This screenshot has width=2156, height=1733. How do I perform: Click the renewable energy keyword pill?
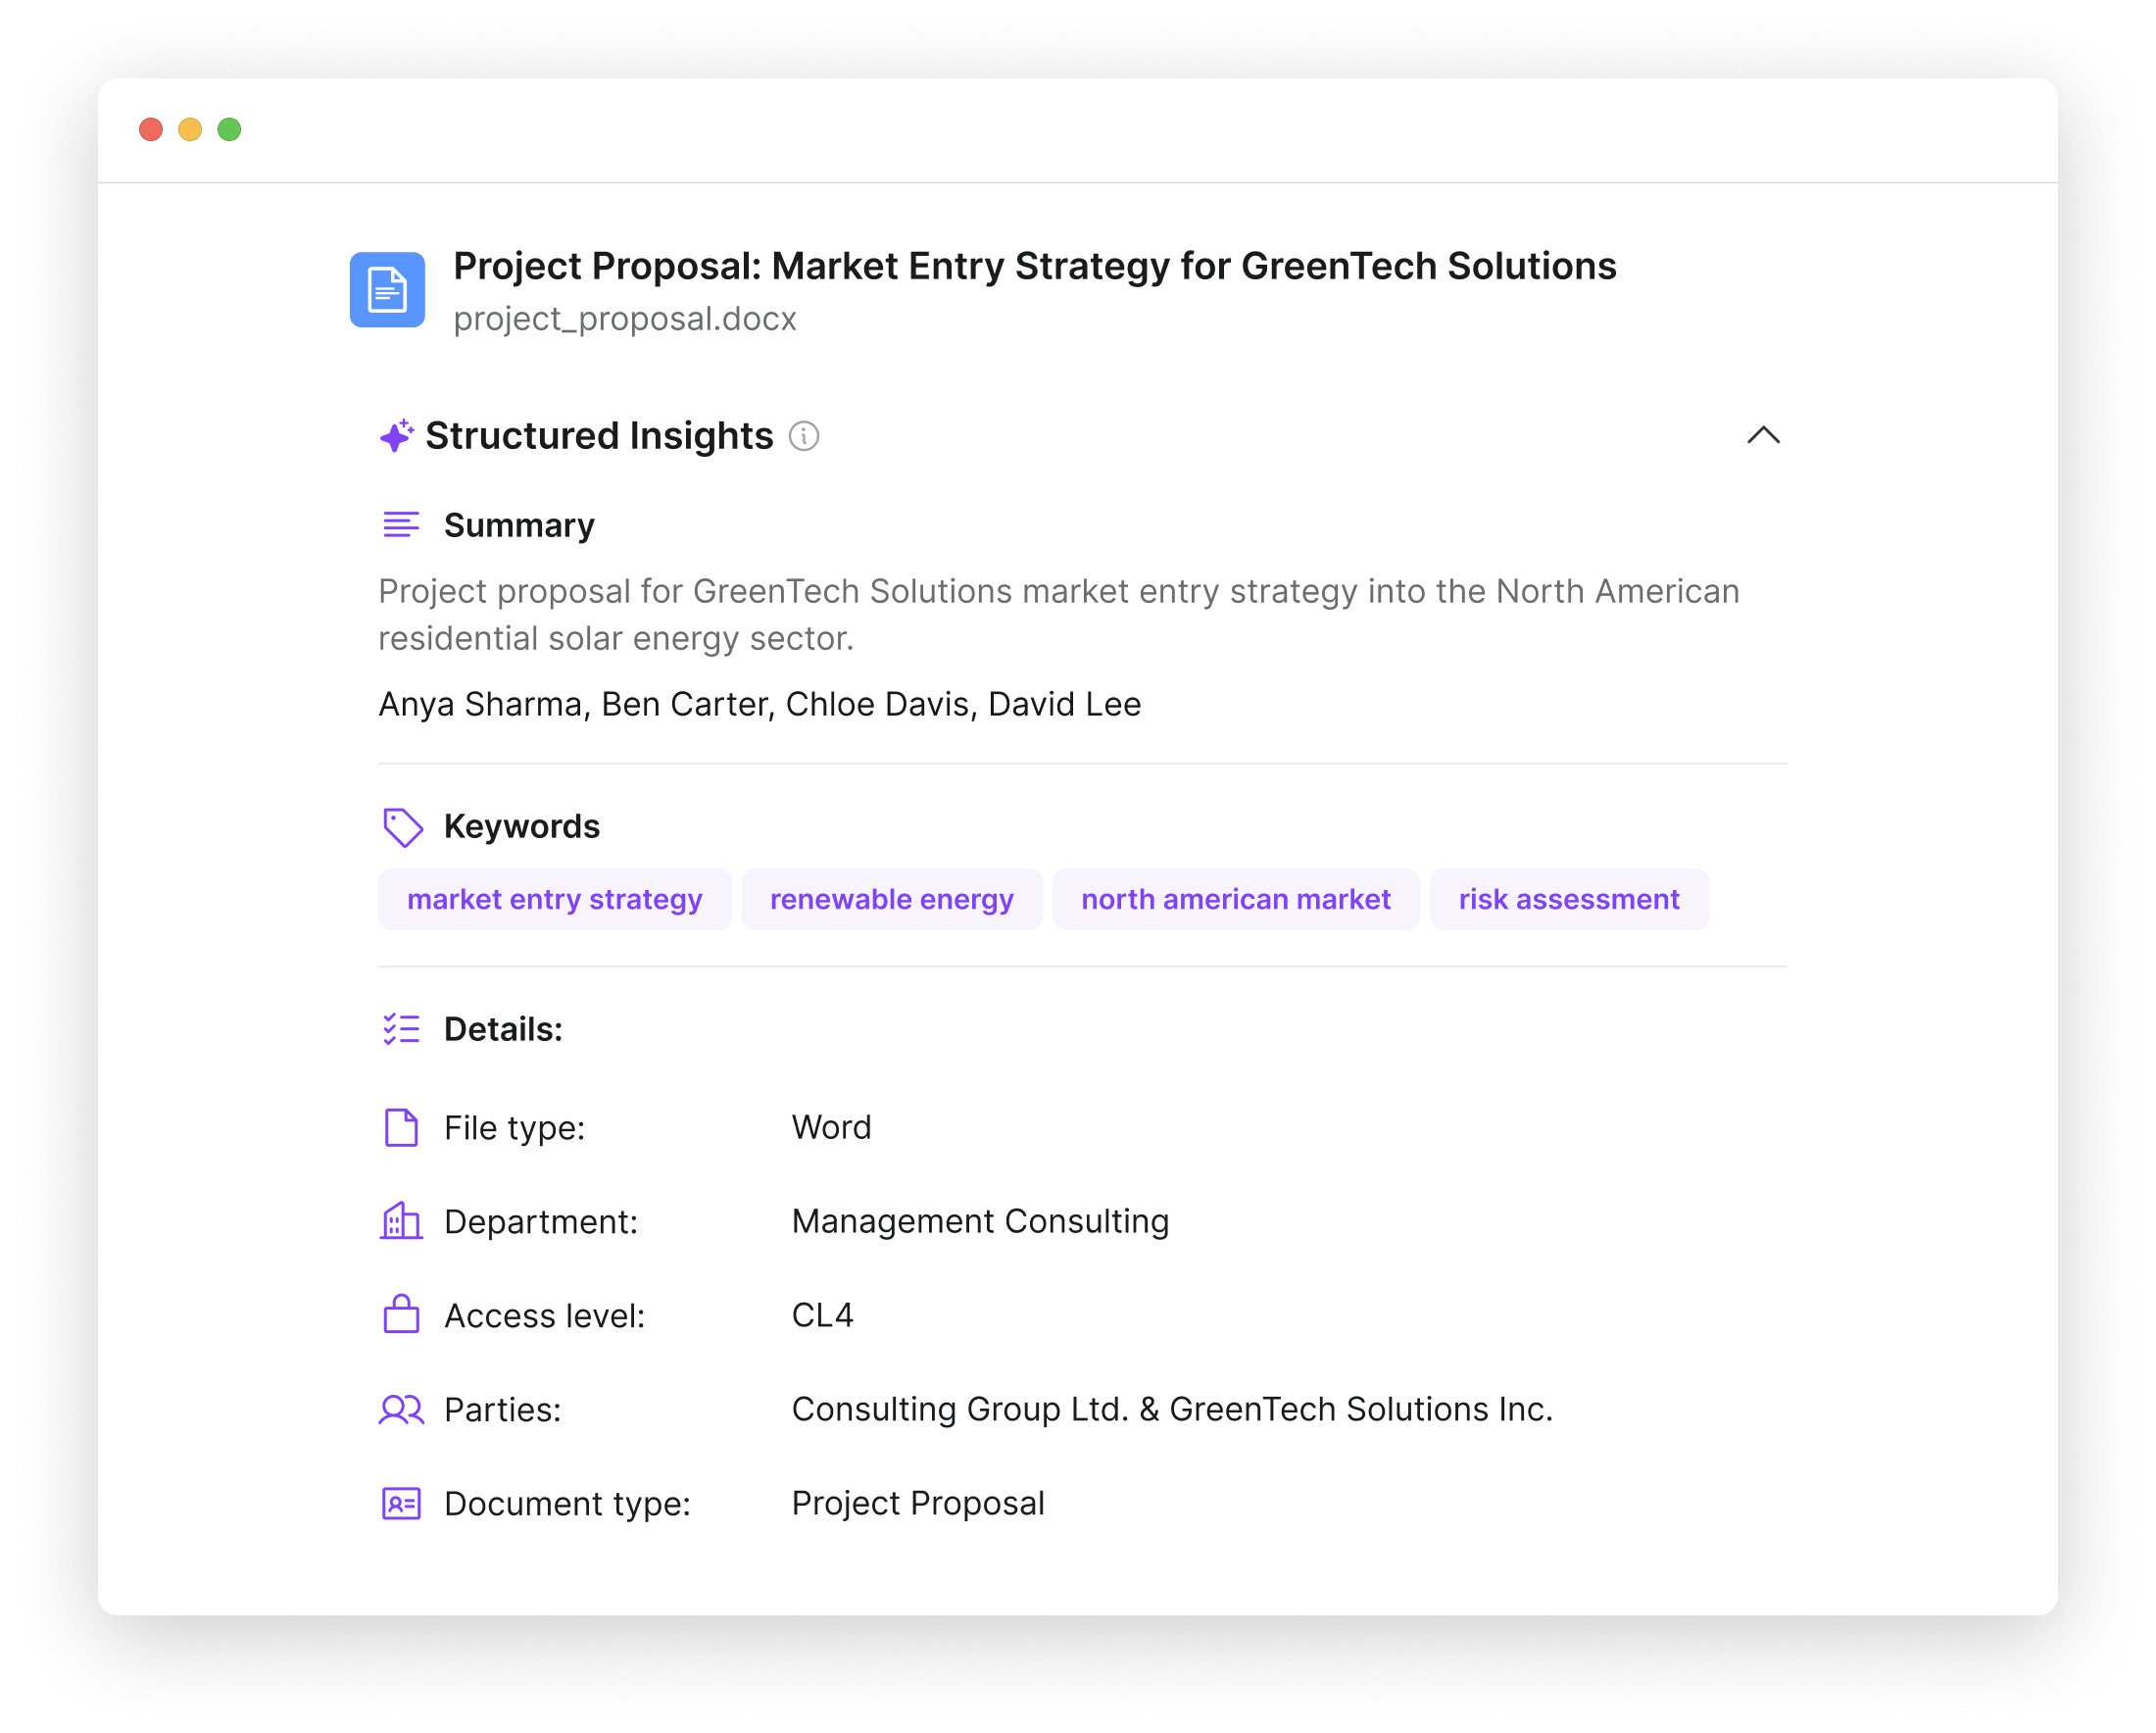(891, 898)
